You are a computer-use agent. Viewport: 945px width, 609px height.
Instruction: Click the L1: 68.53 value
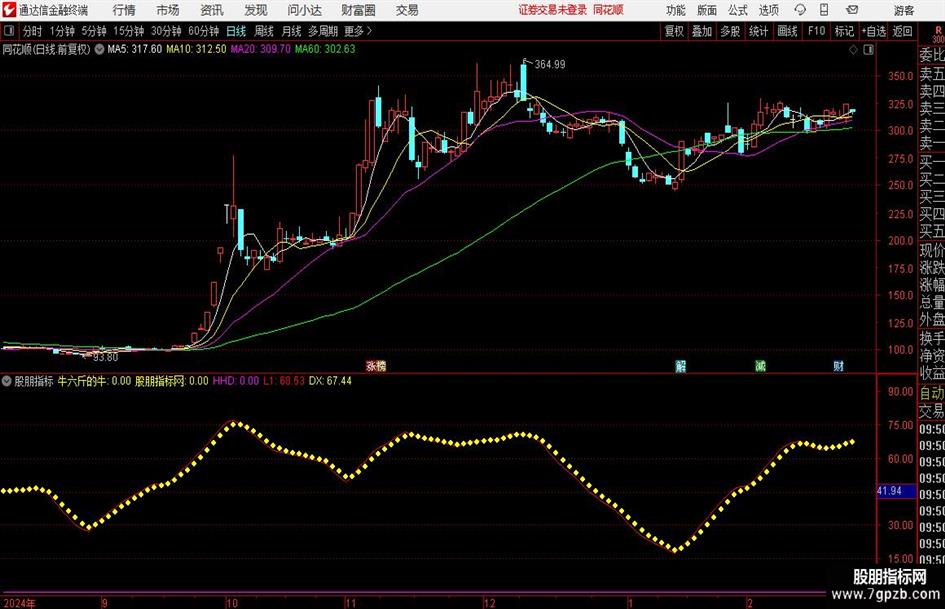284,381
